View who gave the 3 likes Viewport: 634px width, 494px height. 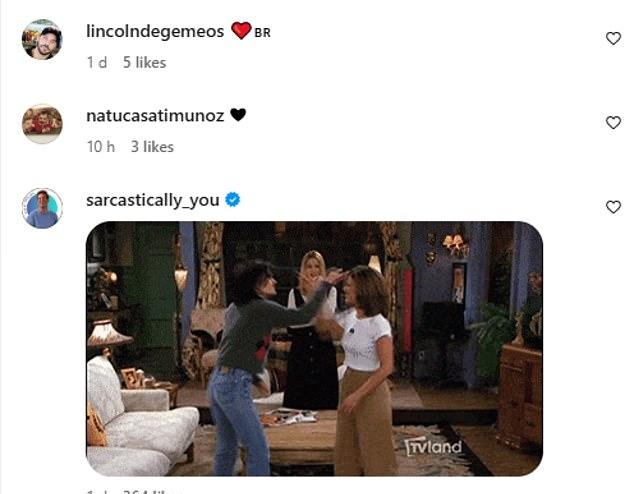click(x=152, y=147)
